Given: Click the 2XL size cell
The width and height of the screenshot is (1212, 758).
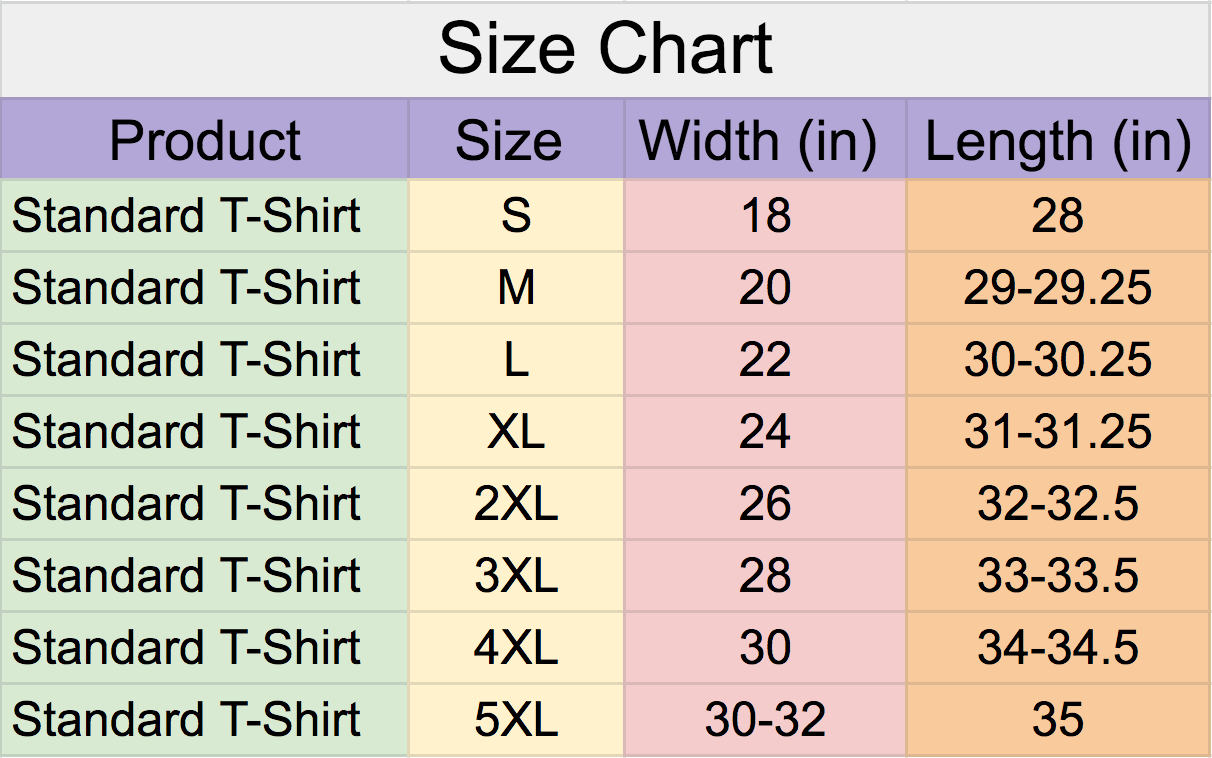Looking at the screenshot, I should [x=516, y=504].
